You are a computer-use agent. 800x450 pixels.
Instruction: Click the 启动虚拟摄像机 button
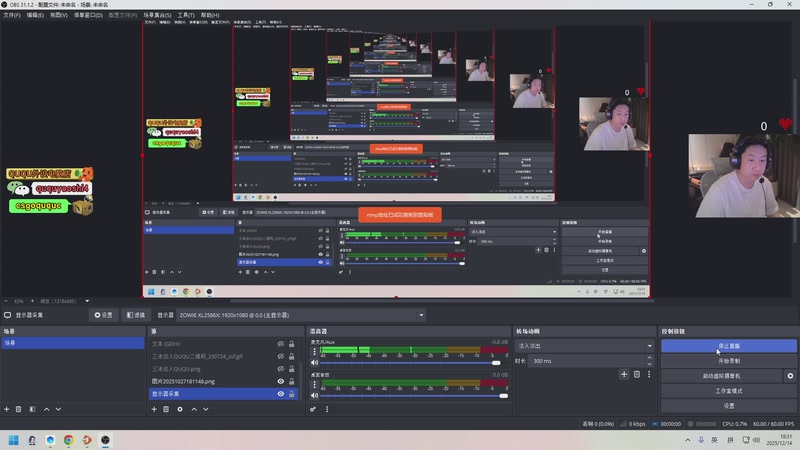[x=721, y=376]
